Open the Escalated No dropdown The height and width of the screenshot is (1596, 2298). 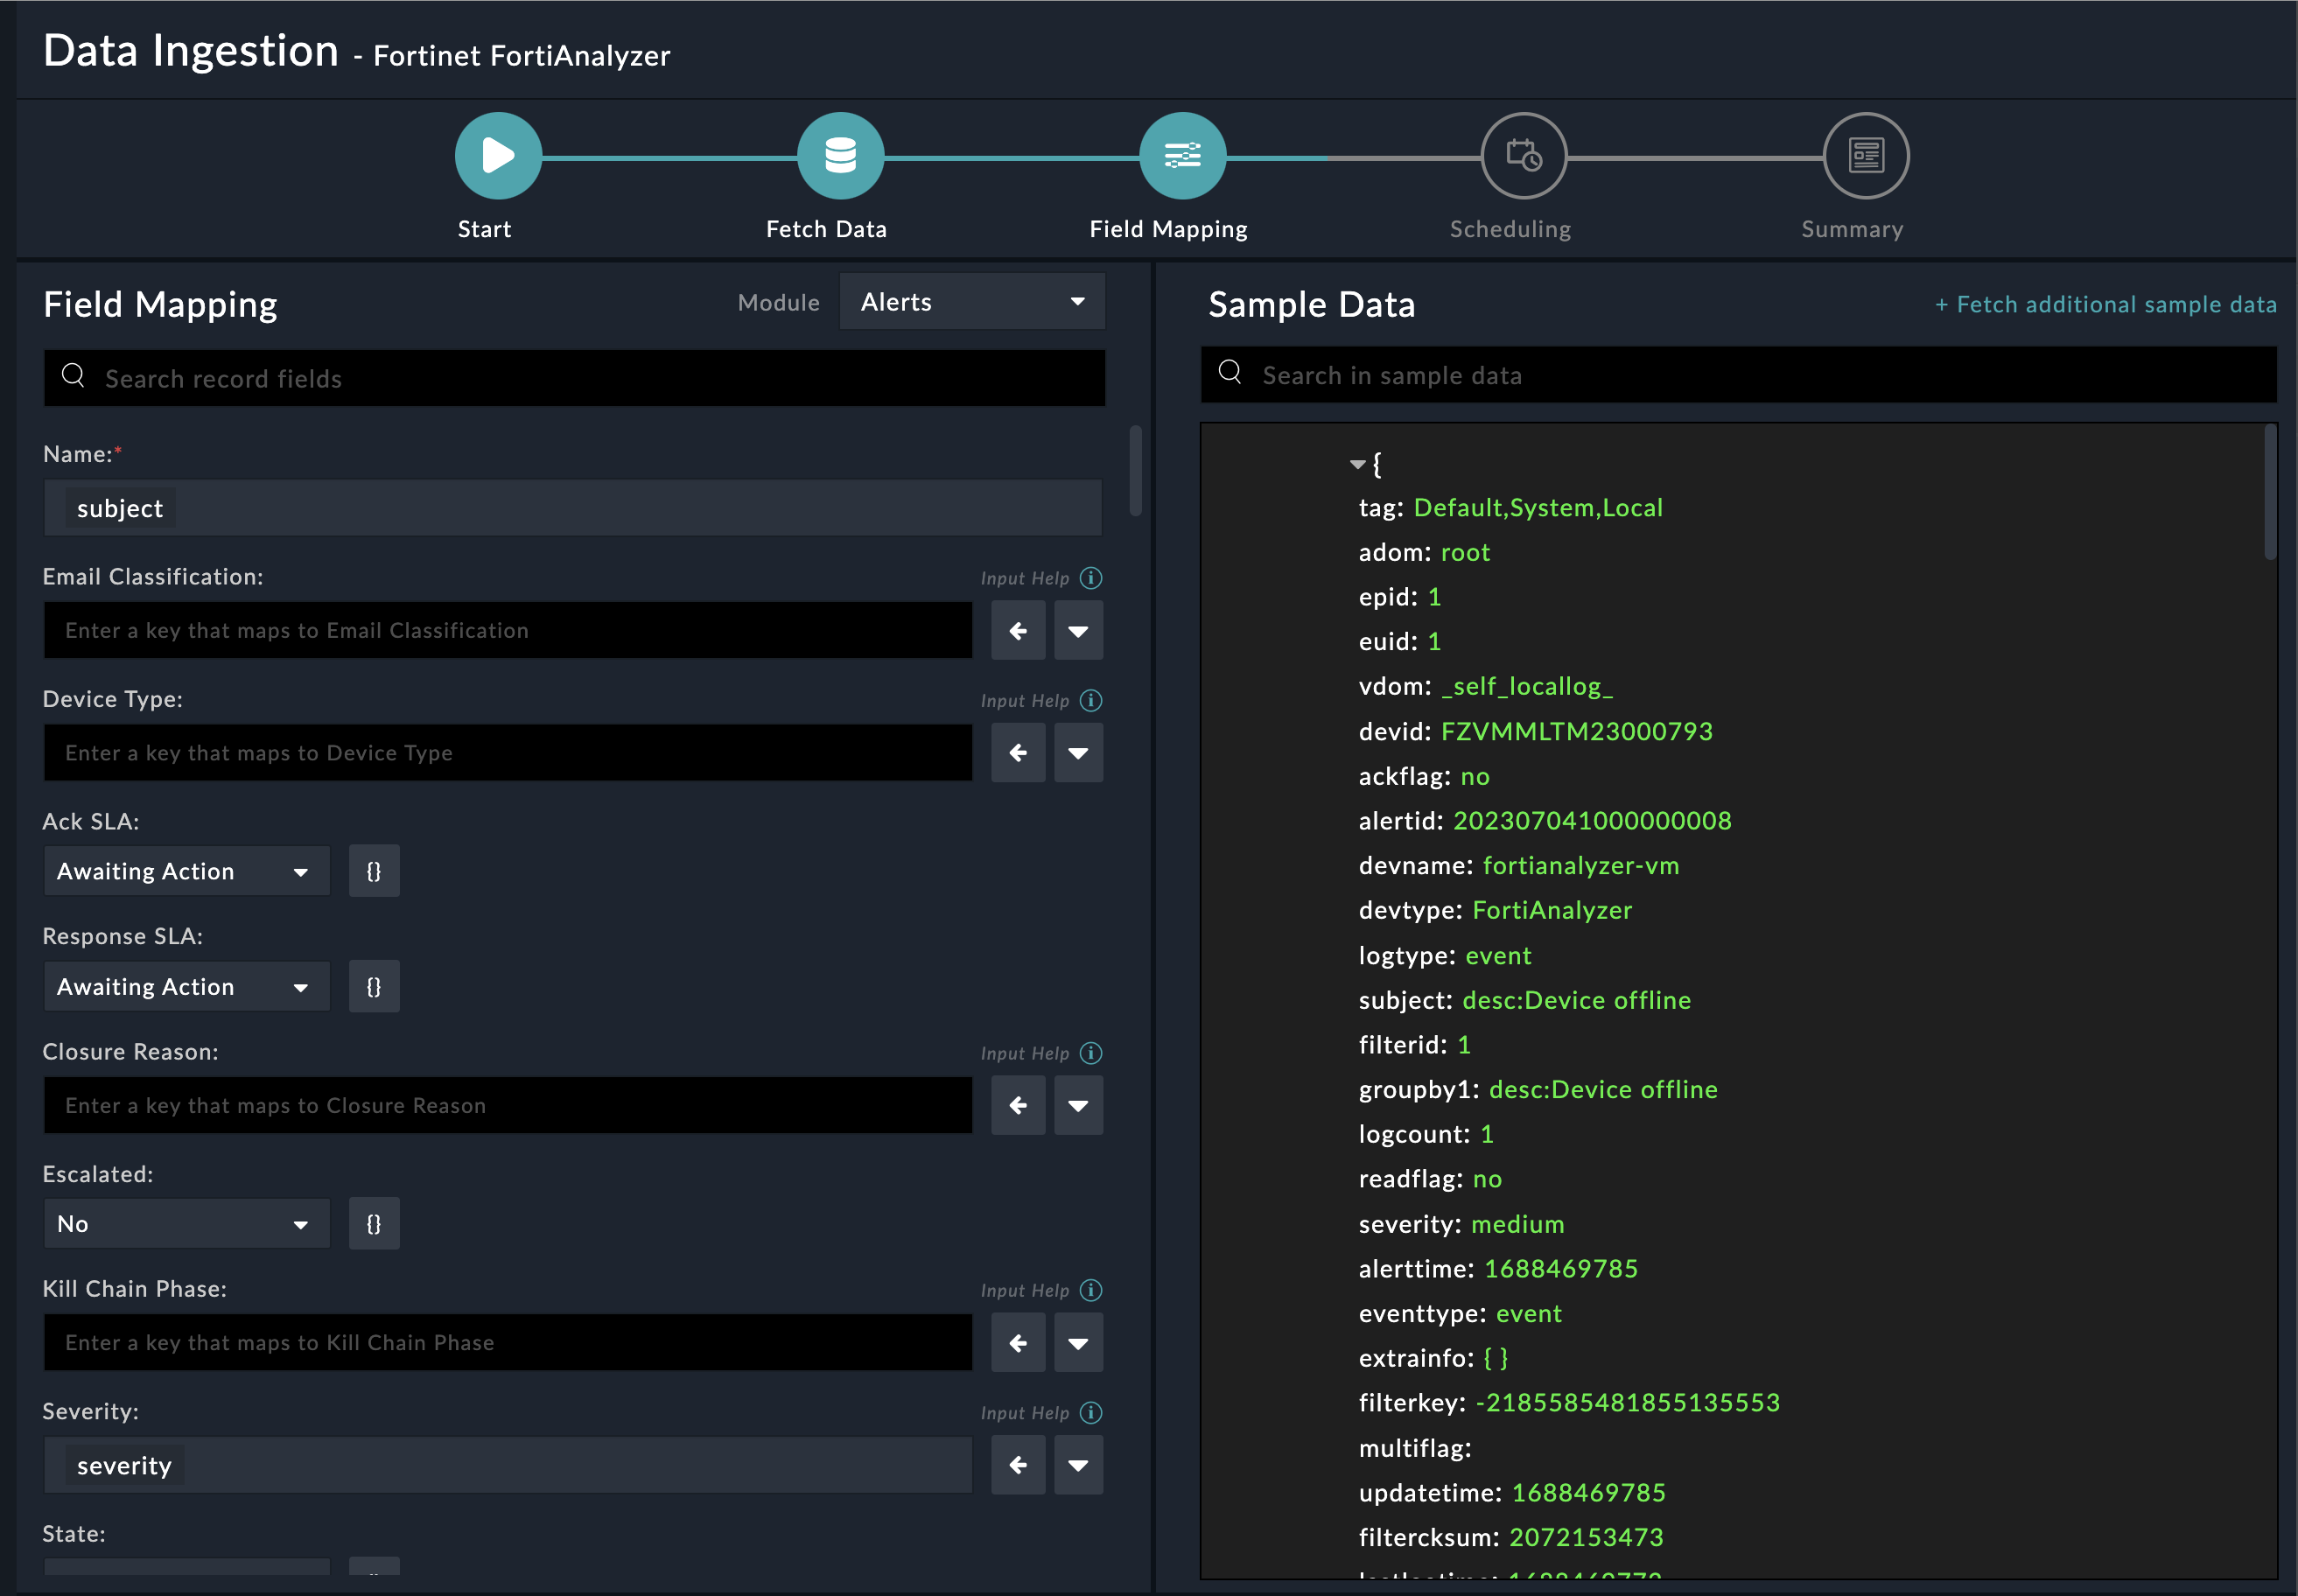(186, 1224)
